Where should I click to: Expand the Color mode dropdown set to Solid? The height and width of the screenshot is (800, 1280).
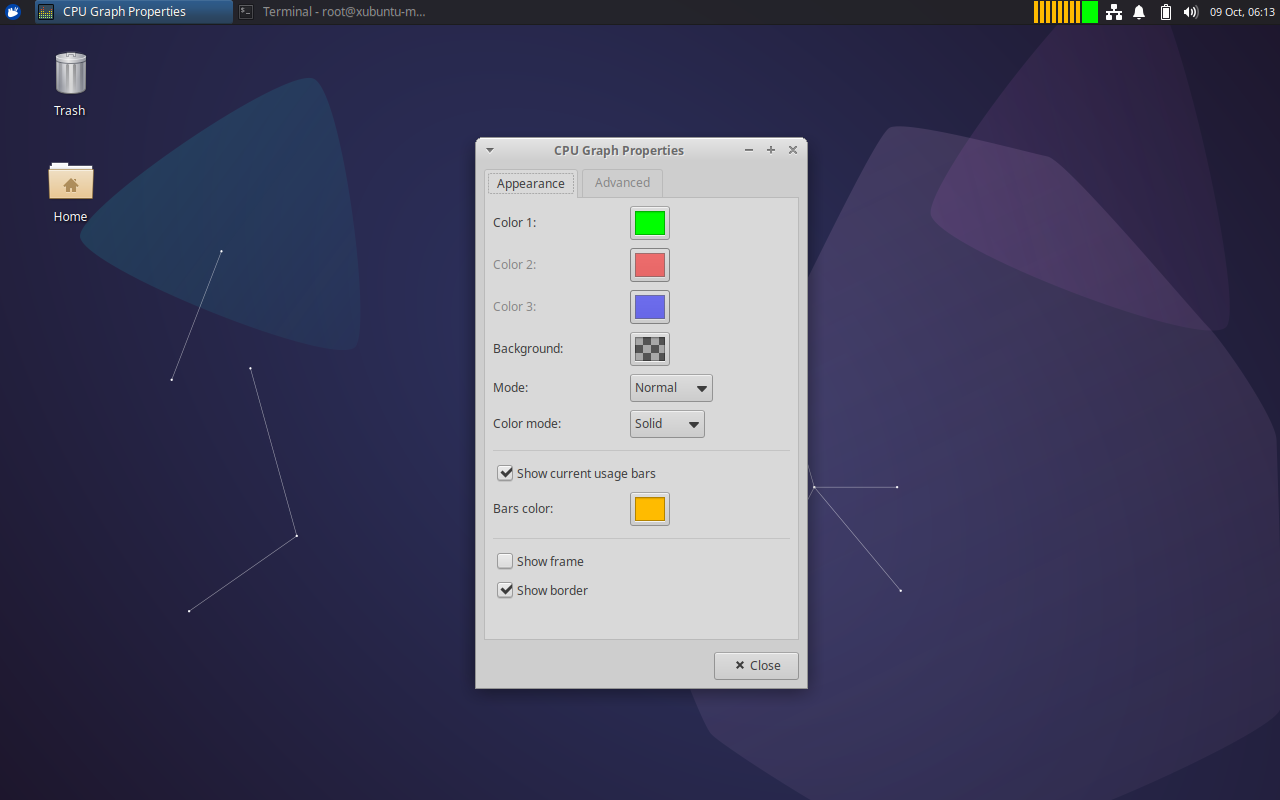[667, 424]
